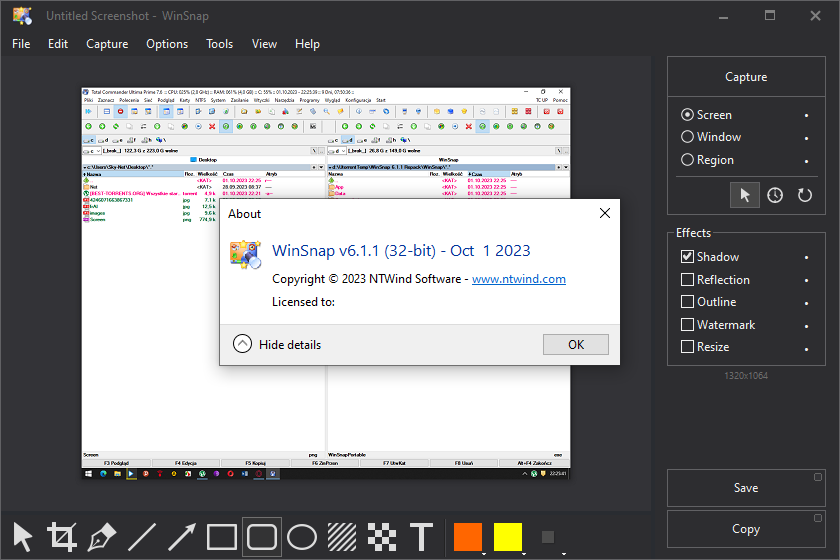Open options dot next to Screen

tap(806, 116)
